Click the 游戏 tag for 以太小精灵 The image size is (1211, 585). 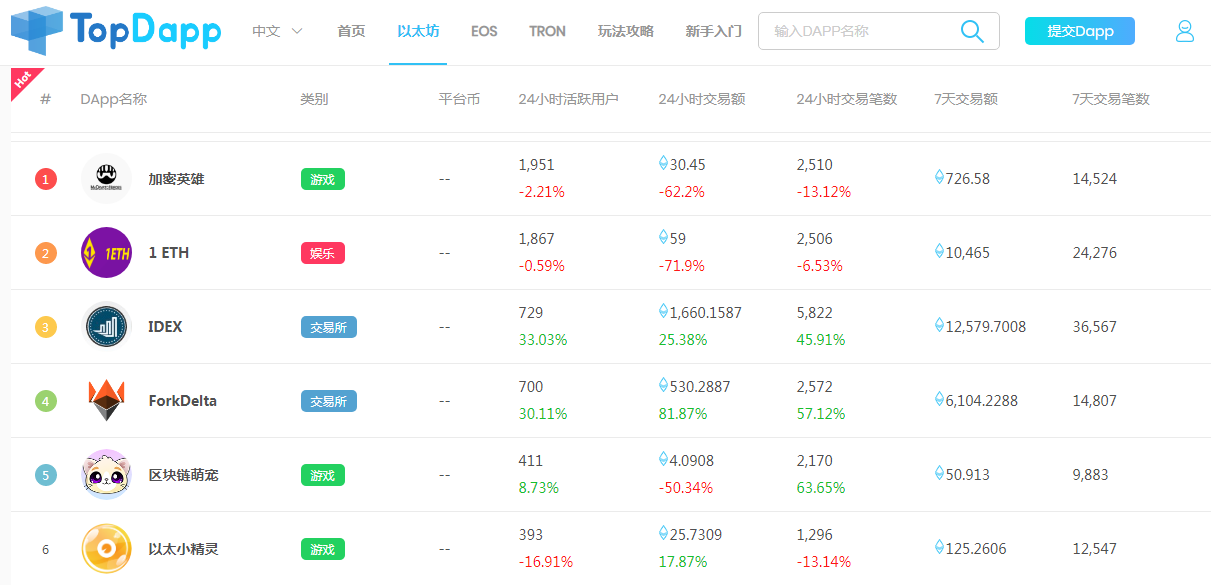[322, 549]
